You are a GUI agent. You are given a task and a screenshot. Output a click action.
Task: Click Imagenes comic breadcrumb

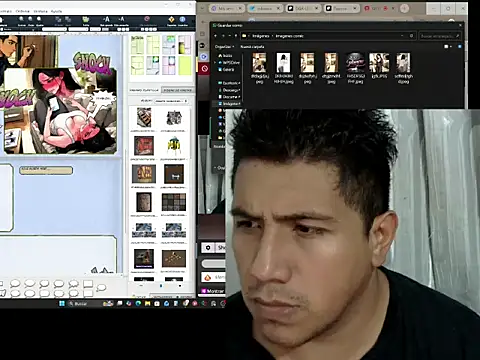point(289,36)
